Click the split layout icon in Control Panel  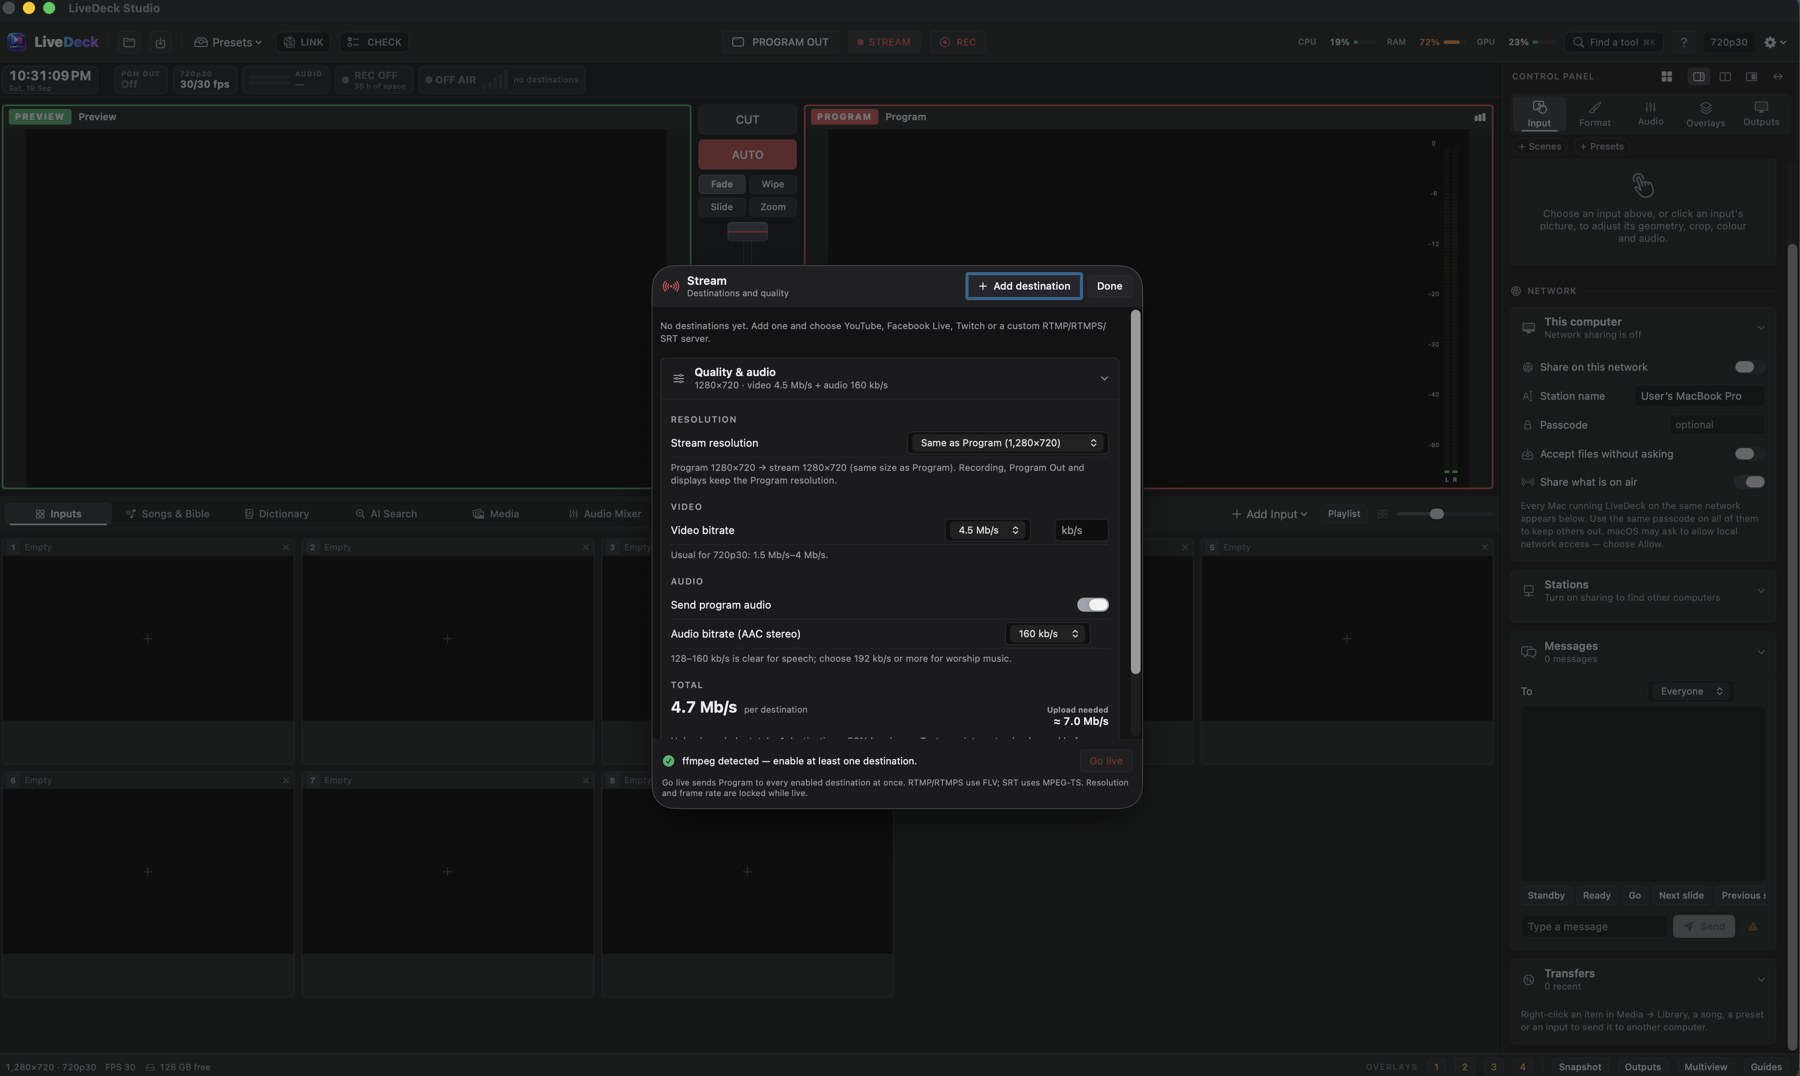[1725, 76]
